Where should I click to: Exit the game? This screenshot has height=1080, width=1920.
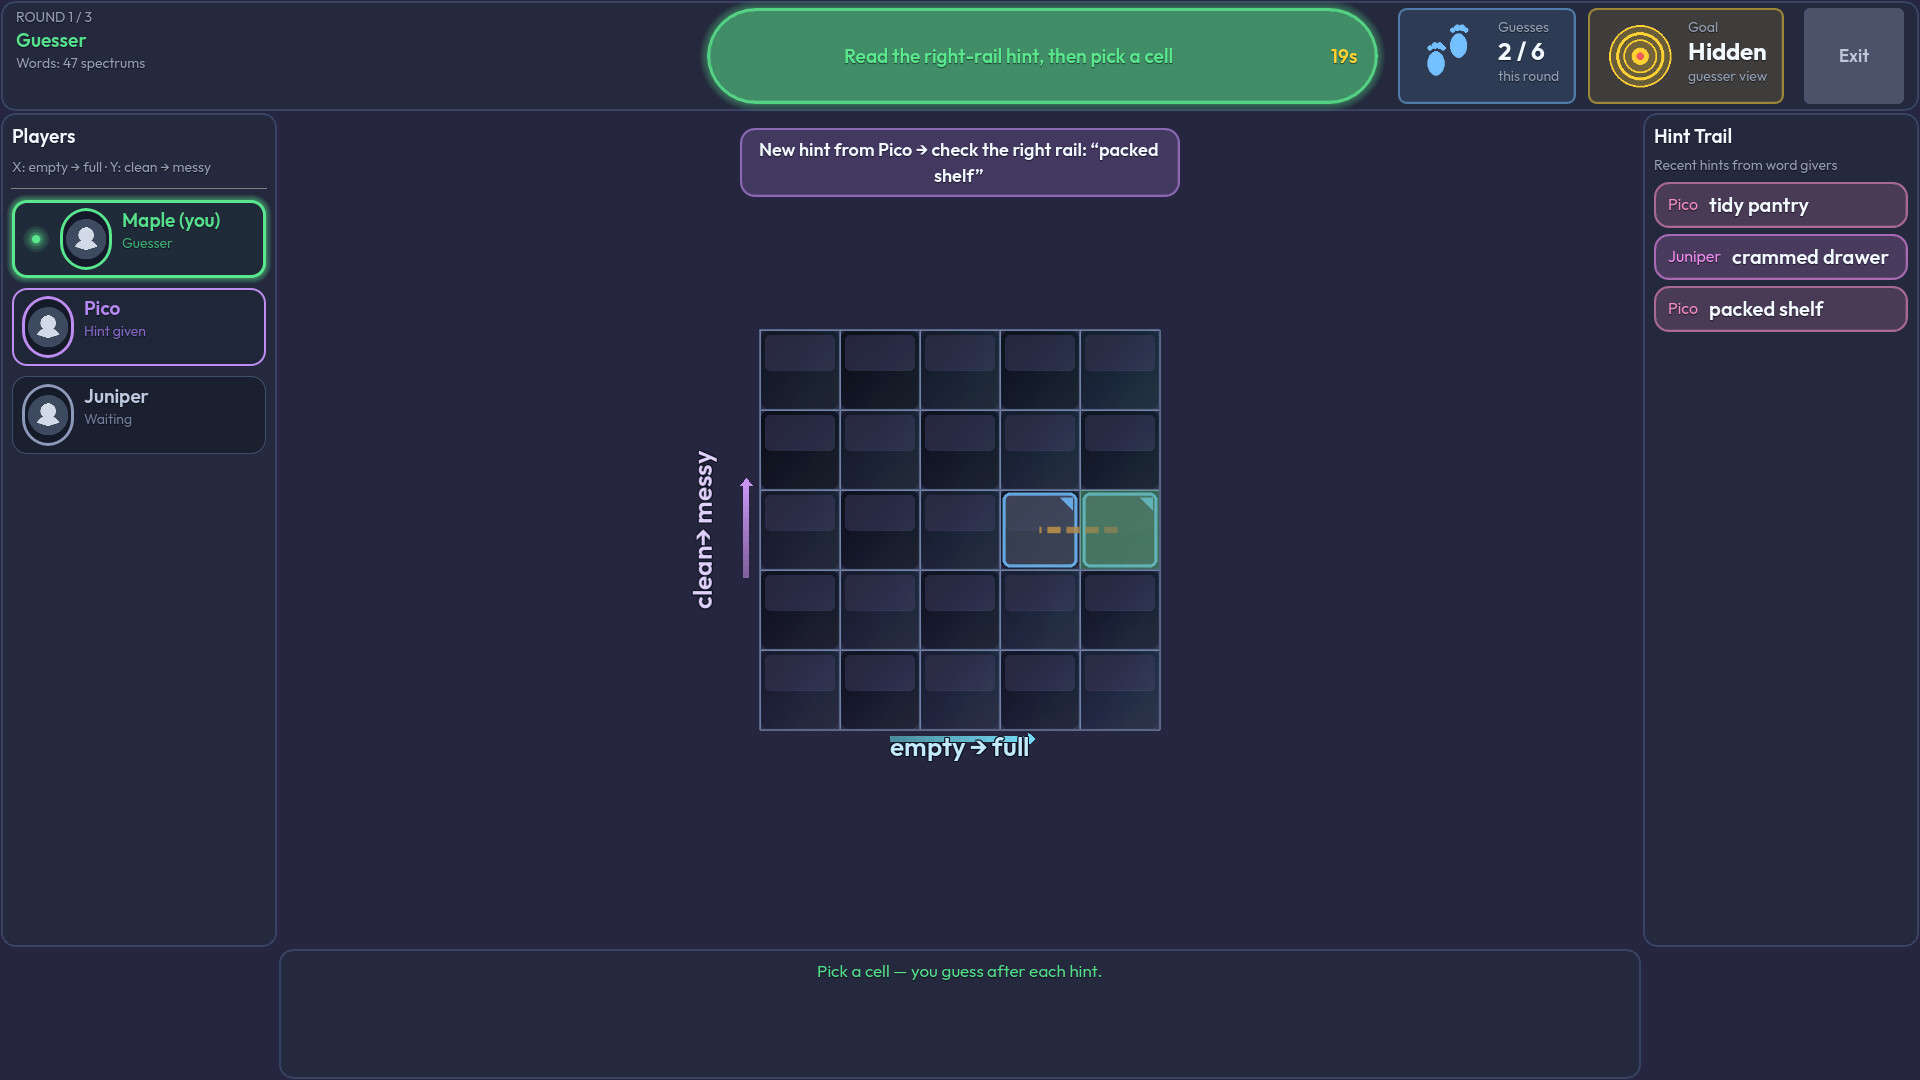point(1853,56)
